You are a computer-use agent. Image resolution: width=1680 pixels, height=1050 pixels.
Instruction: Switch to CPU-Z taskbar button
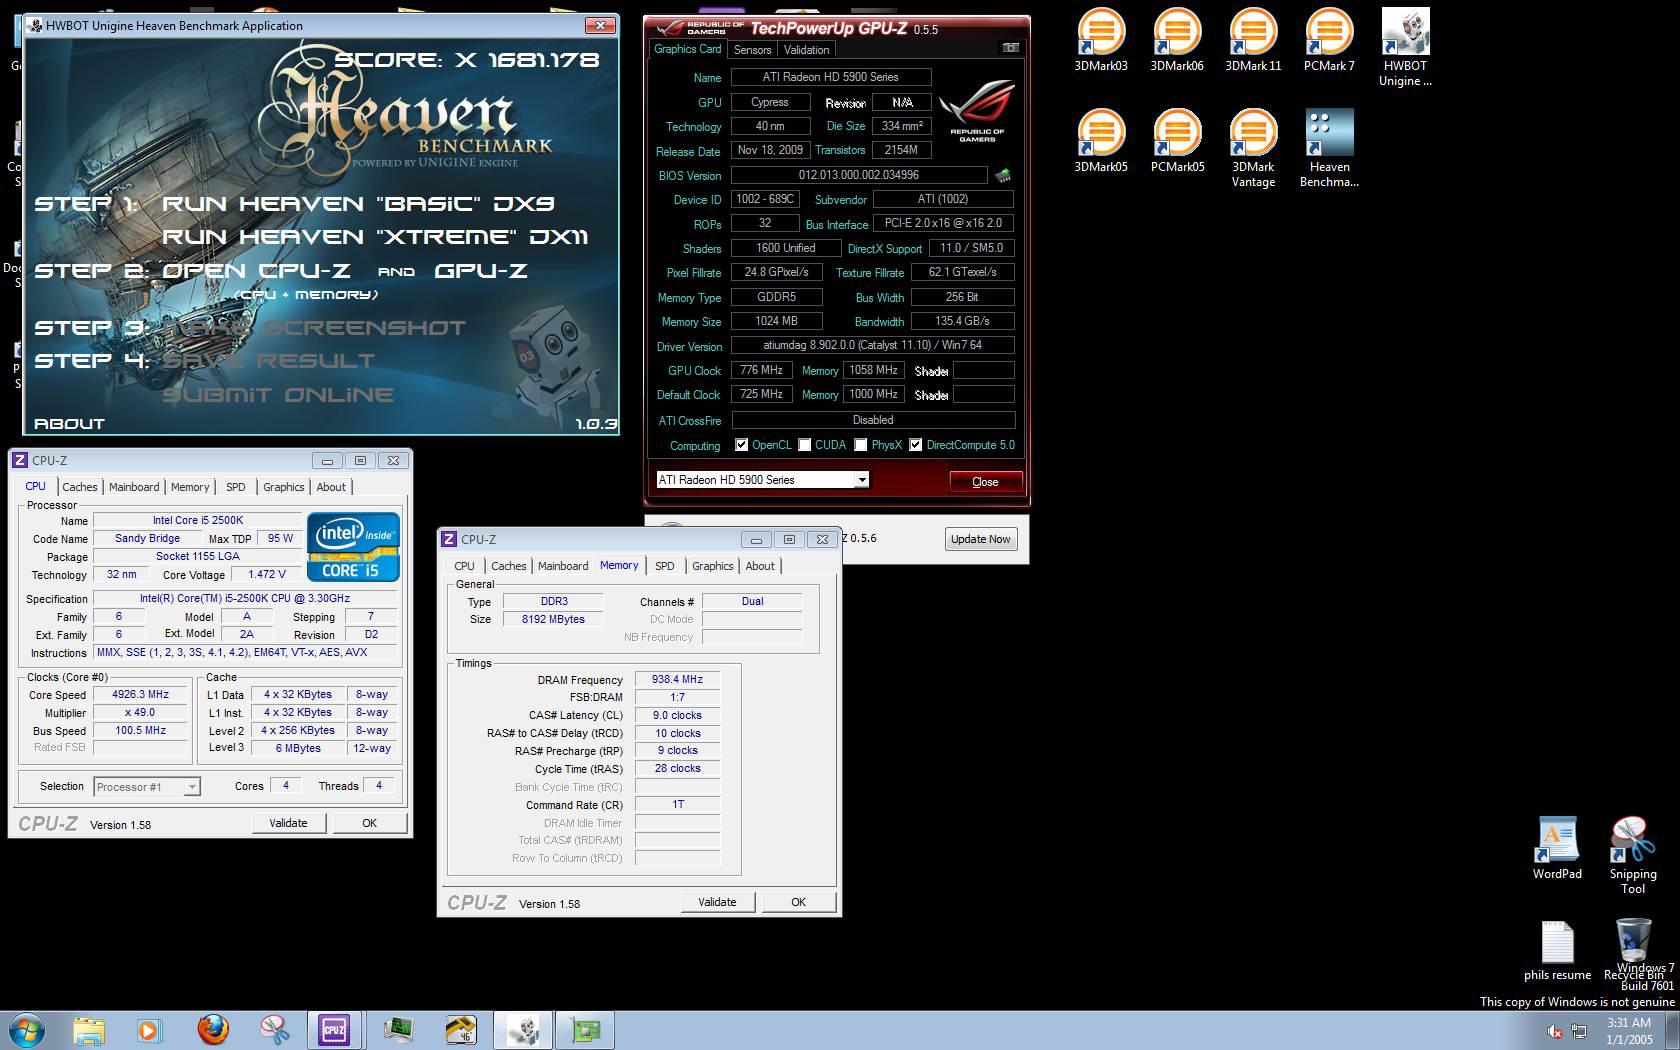(334, 1030)
